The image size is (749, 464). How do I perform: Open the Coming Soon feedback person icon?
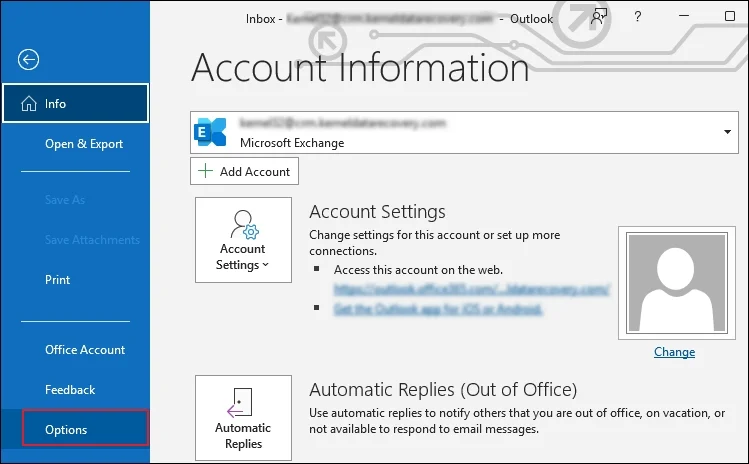599,17
